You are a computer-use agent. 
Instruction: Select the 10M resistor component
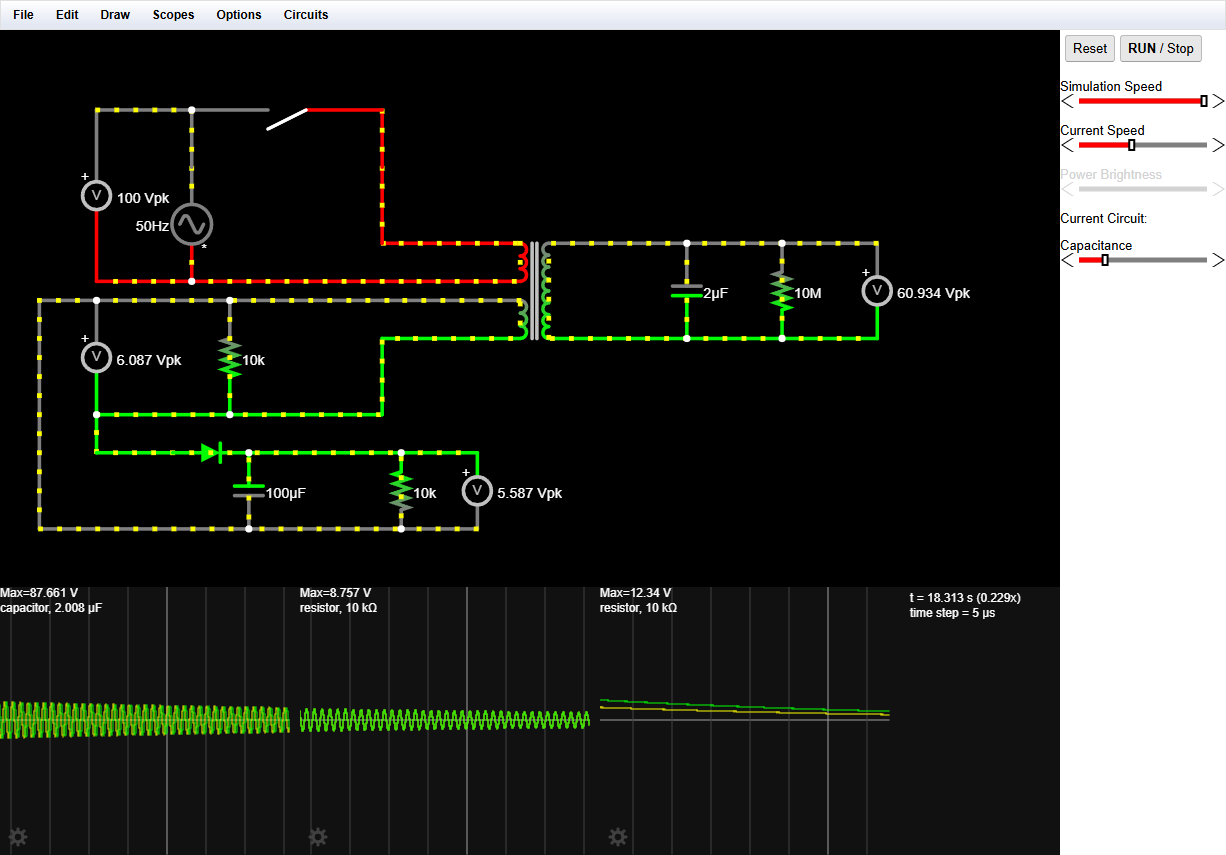pos(782,291)
